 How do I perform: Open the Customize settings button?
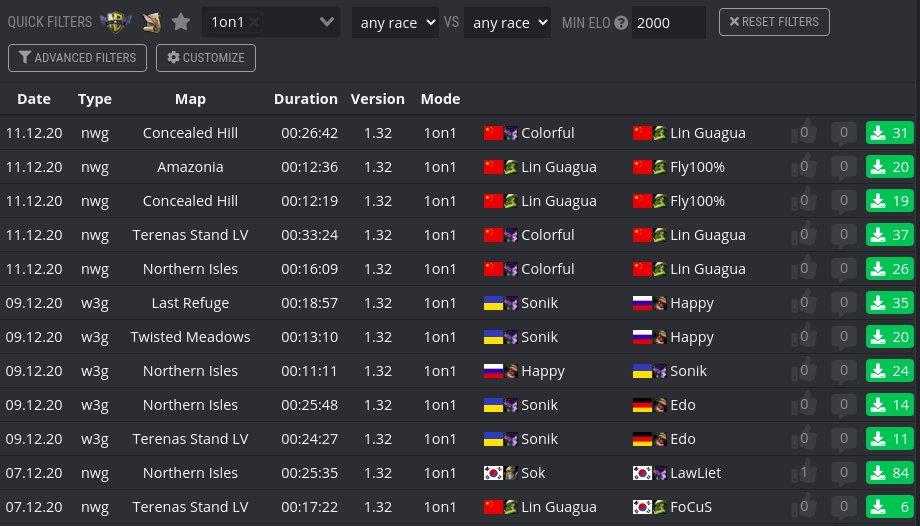point(206,58)
